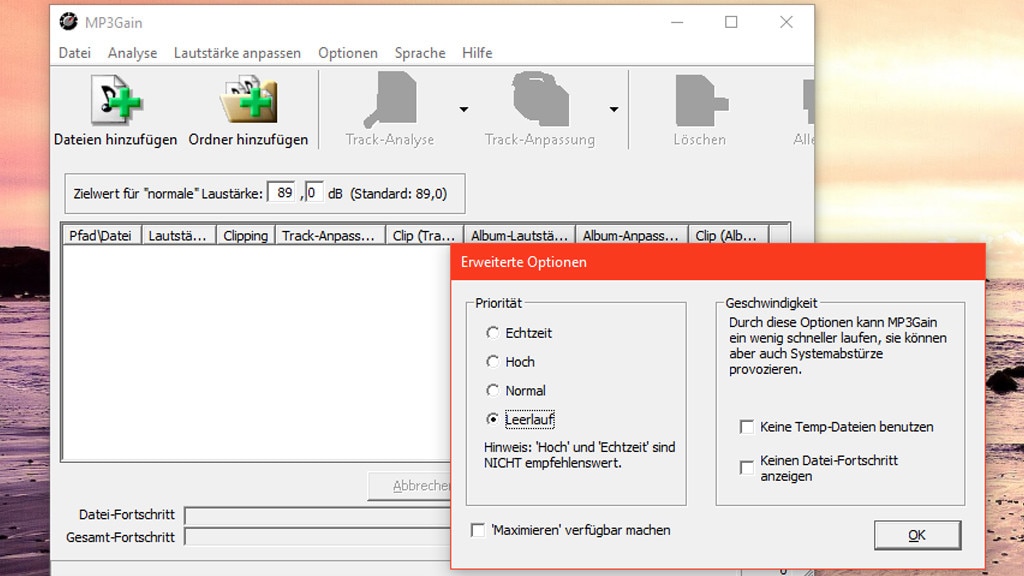Click the Geschwindigkeit description text

coord(838,346)
